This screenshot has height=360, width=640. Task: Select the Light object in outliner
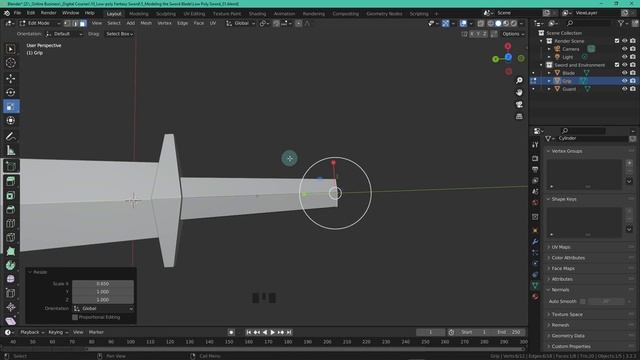pos(567,57)
